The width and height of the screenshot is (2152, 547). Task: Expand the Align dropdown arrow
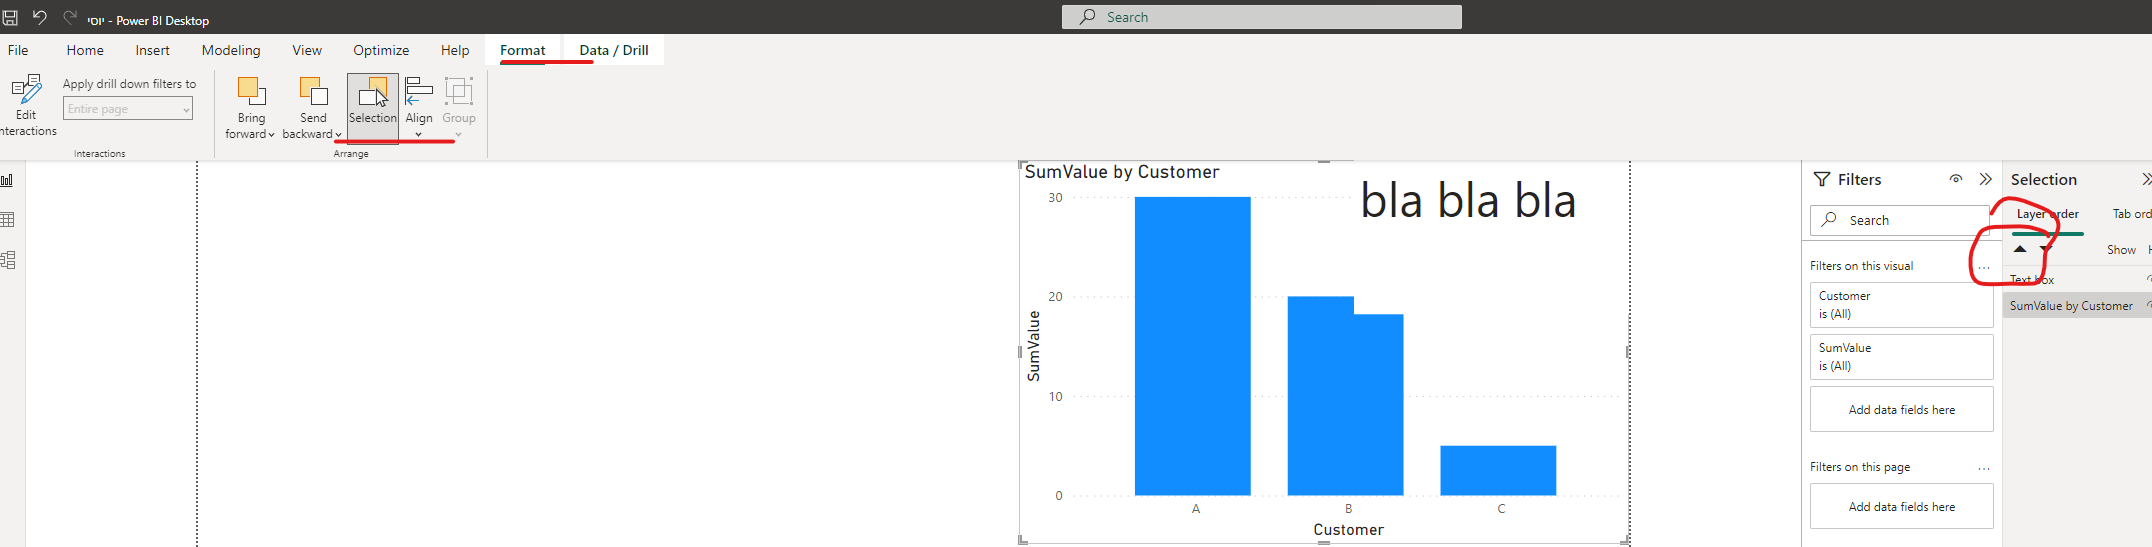(419, 135)
